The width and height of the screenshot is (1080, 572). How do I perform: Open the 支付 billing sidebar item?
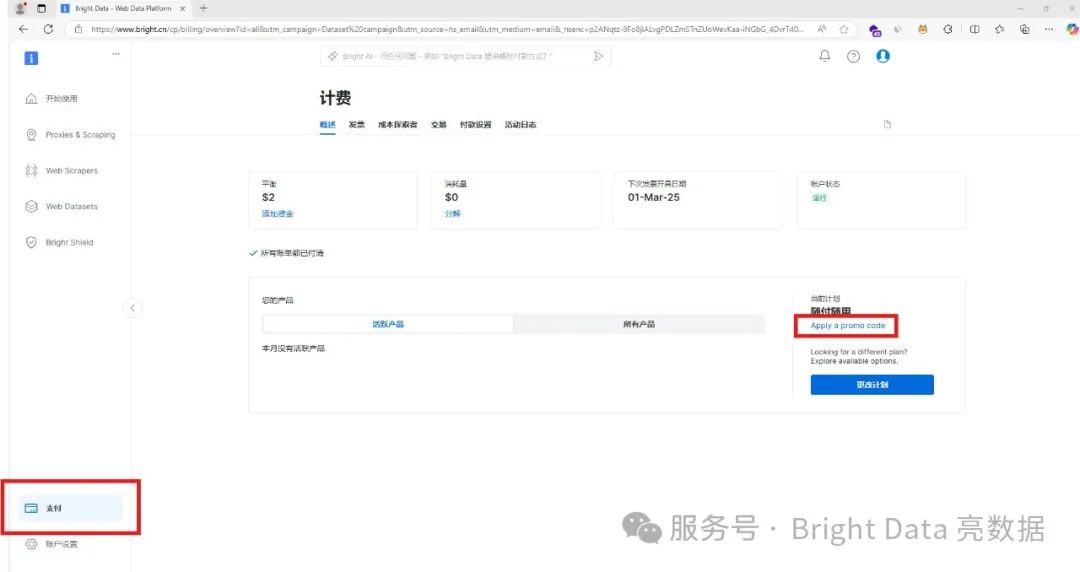point(70,509)
